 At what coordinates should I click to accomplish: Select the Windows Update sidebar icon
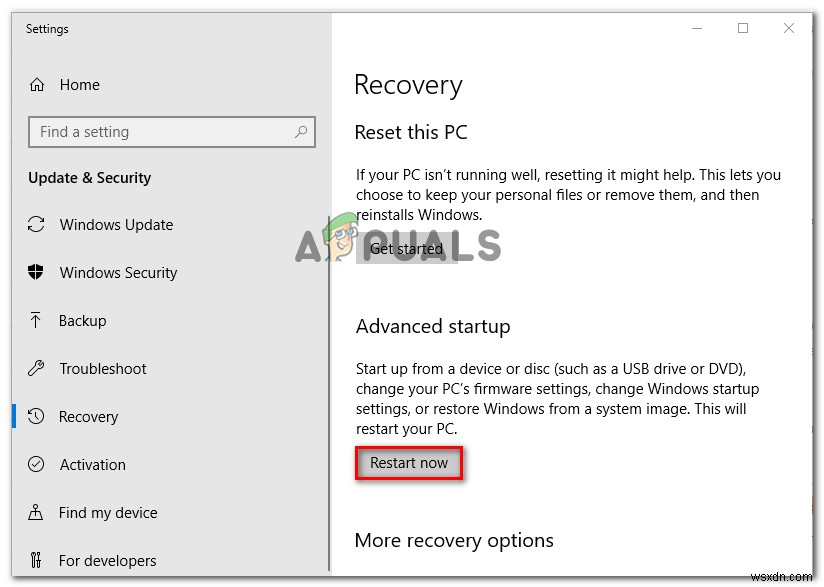[36, 225]
